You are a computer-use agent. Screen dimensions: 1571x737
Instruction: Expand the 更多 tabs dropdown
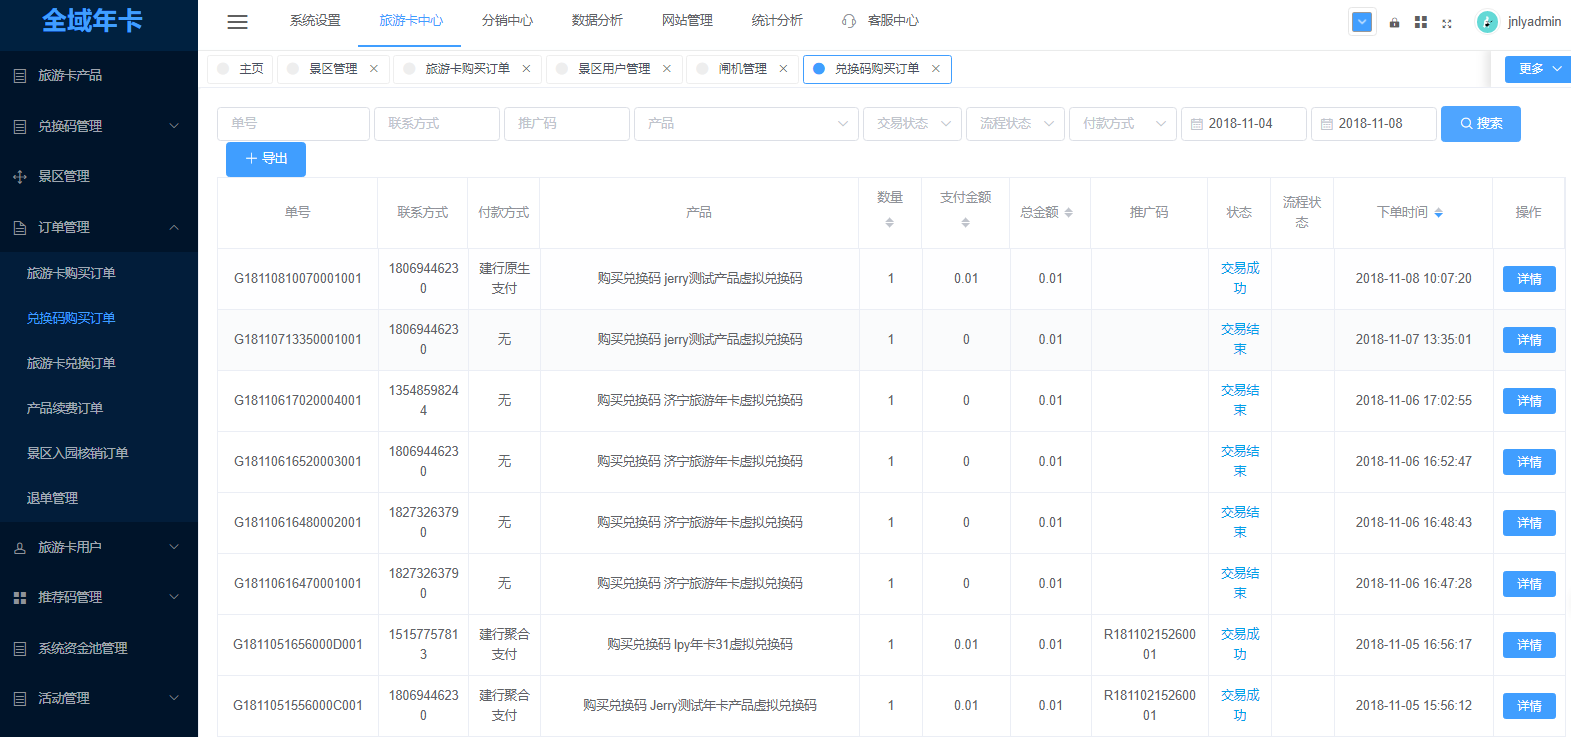(1538, 69)
